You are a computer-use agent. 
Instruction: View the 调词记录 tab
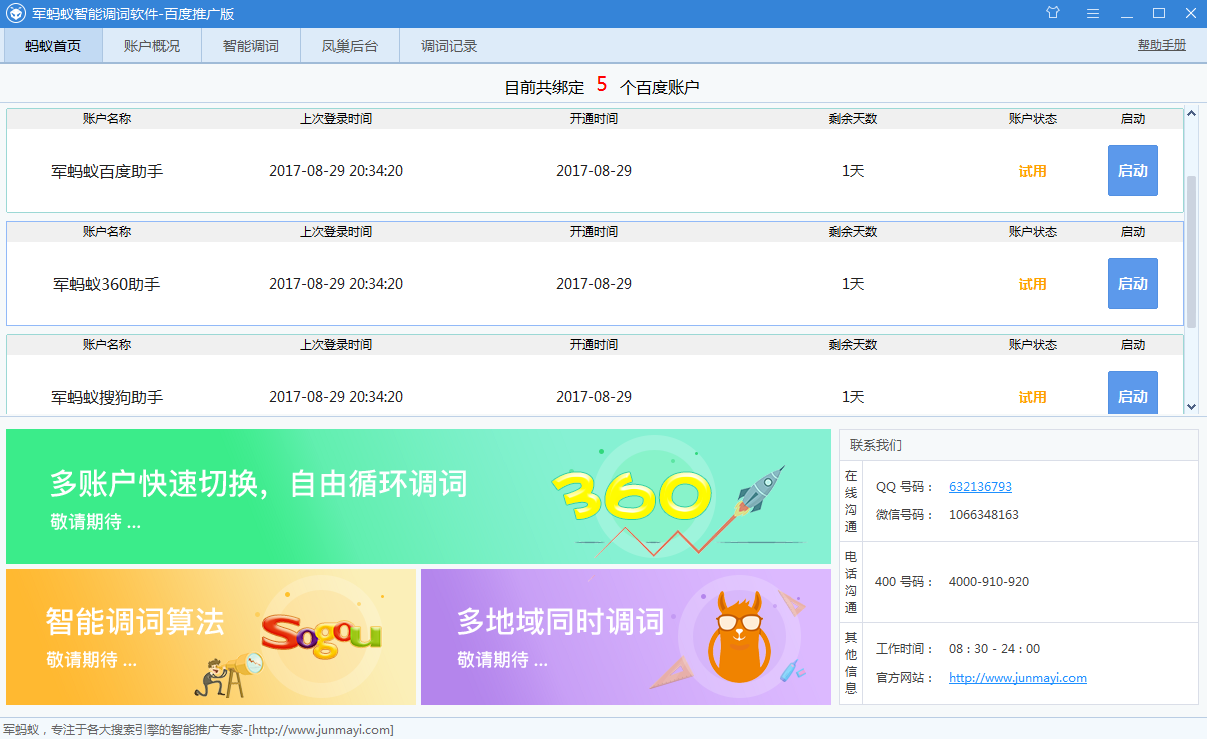point(449,46)
